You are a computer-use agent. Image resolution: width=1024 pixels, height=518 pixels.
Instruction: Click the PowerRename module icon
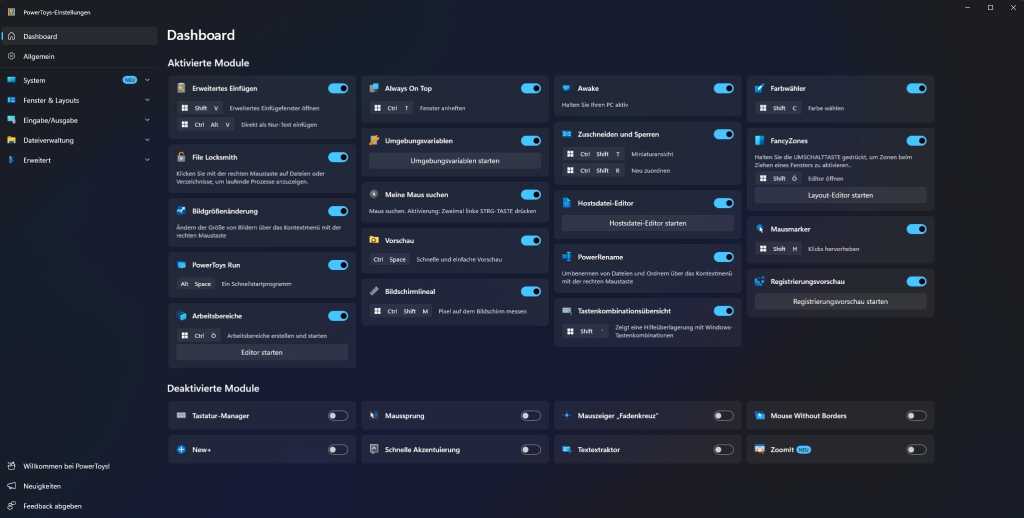click(566, 257)
